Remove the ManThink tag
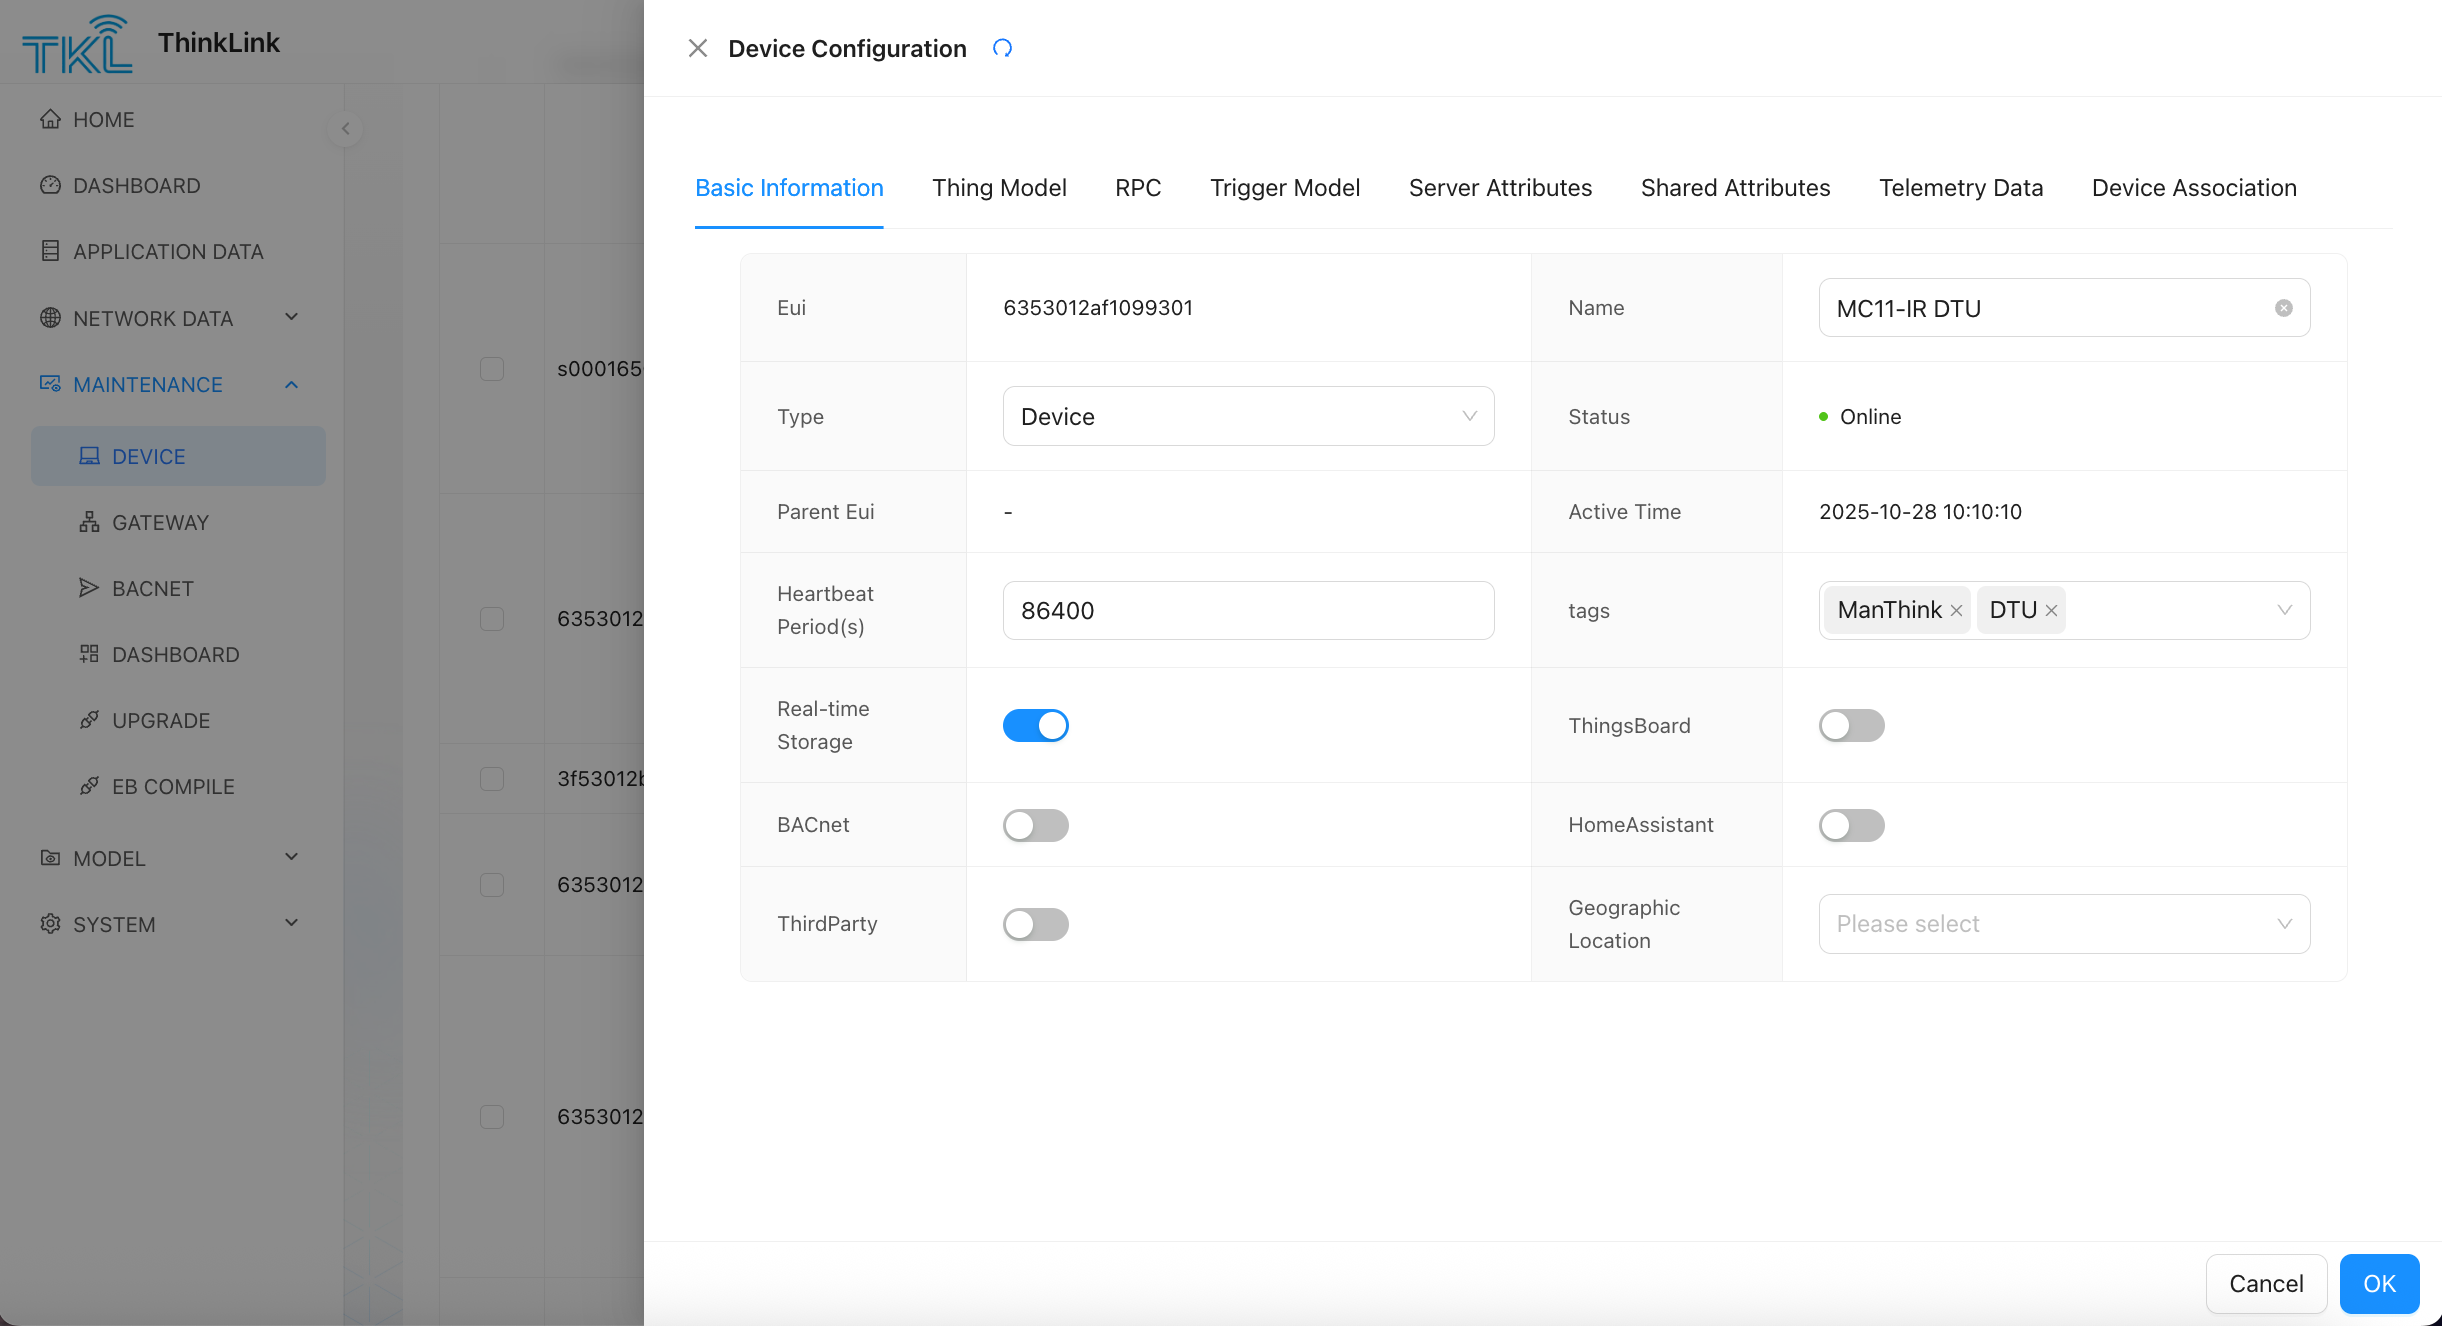 [x=1956, y=611]
